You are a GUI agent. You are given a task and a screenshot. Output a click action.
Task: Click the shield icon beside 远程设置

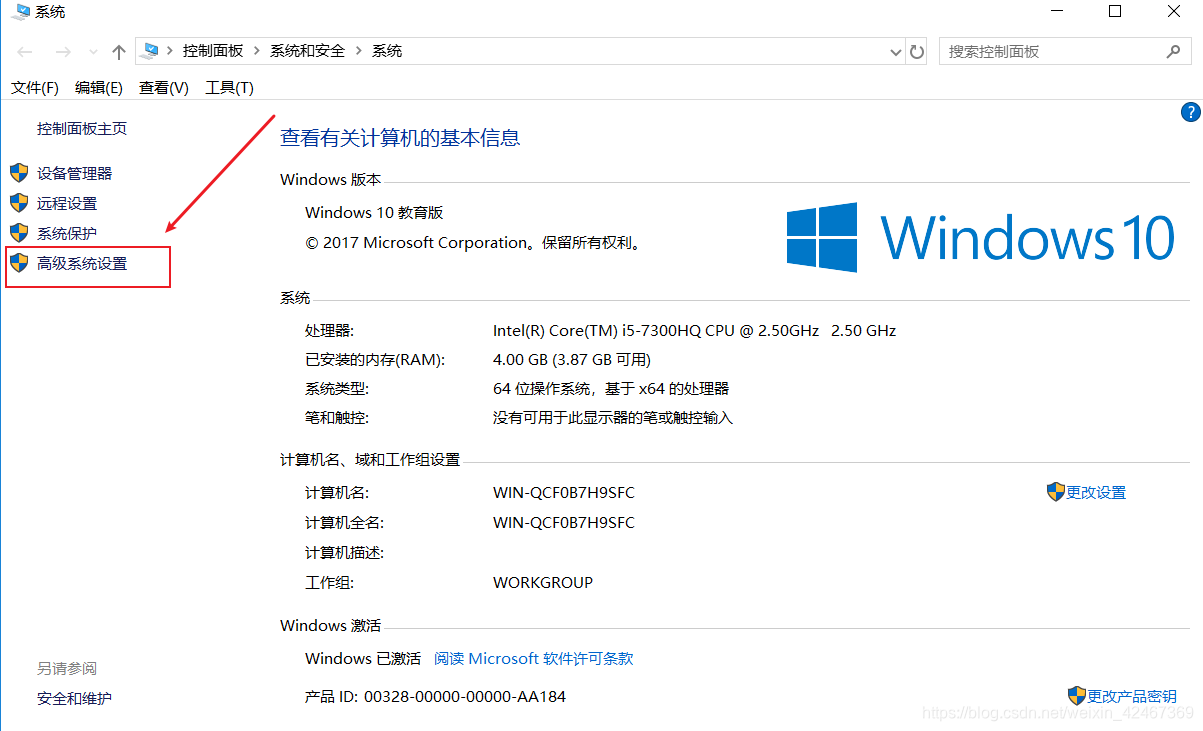pos(19,203)
